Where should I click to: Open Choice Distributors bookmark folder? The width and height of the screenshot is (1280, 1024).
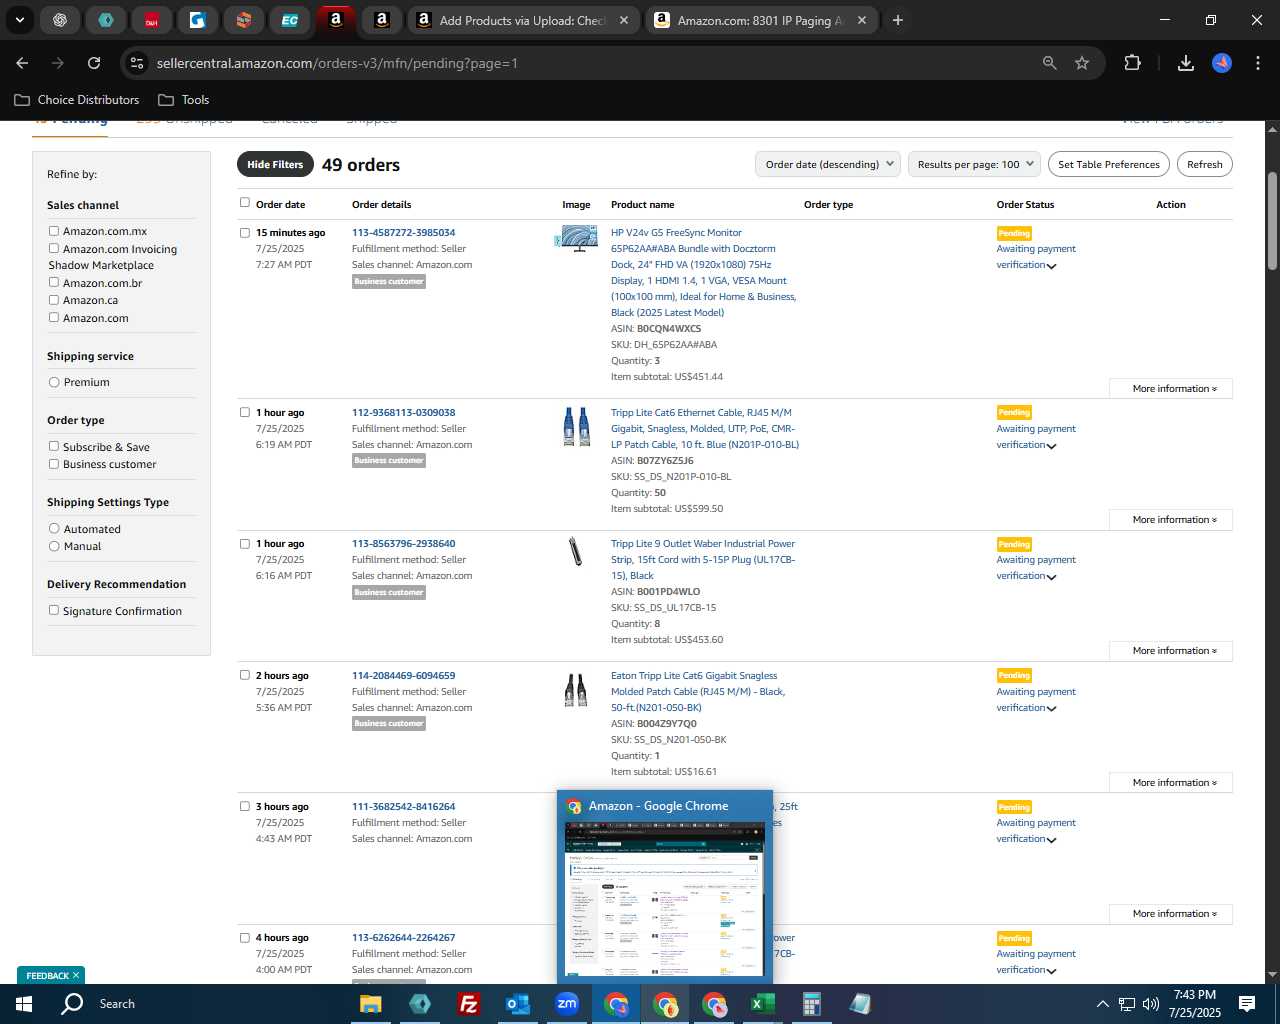point(77,100)
